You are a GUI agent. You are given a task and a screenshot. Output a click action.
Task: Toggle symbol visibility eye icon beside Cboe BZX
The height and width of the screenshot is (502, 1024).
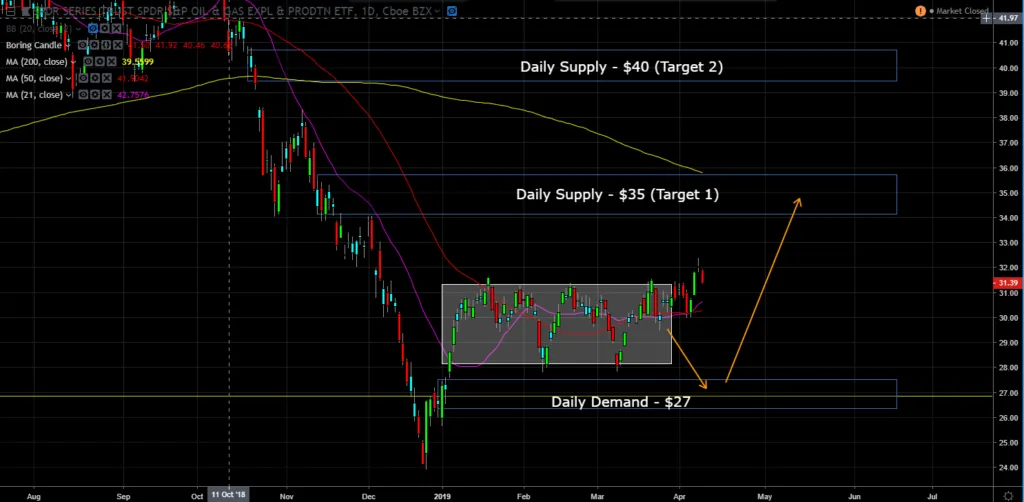(452, 11)
